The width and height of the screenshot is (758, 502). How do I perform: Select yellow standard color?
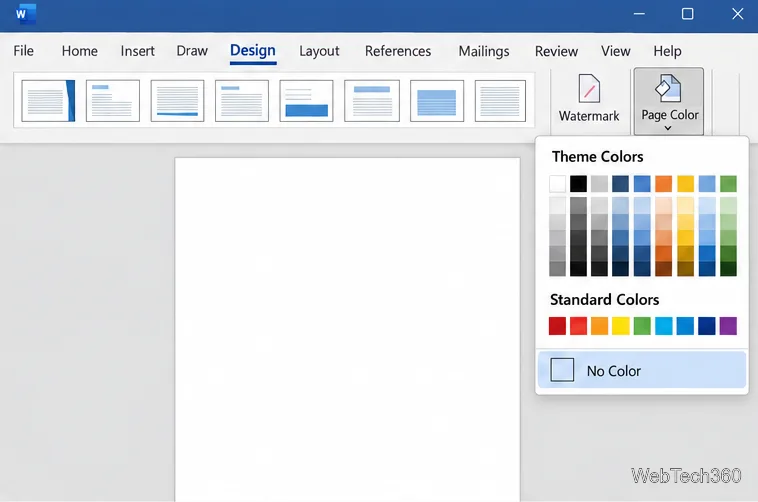pos(621,326)
